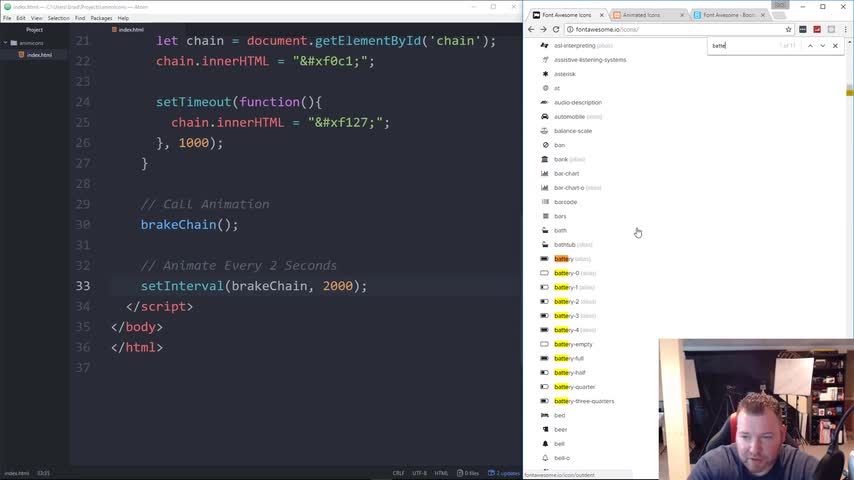Go forward in the browser
Image resolution: width=854 pixels, height=480 pixels.
point(543,29)
